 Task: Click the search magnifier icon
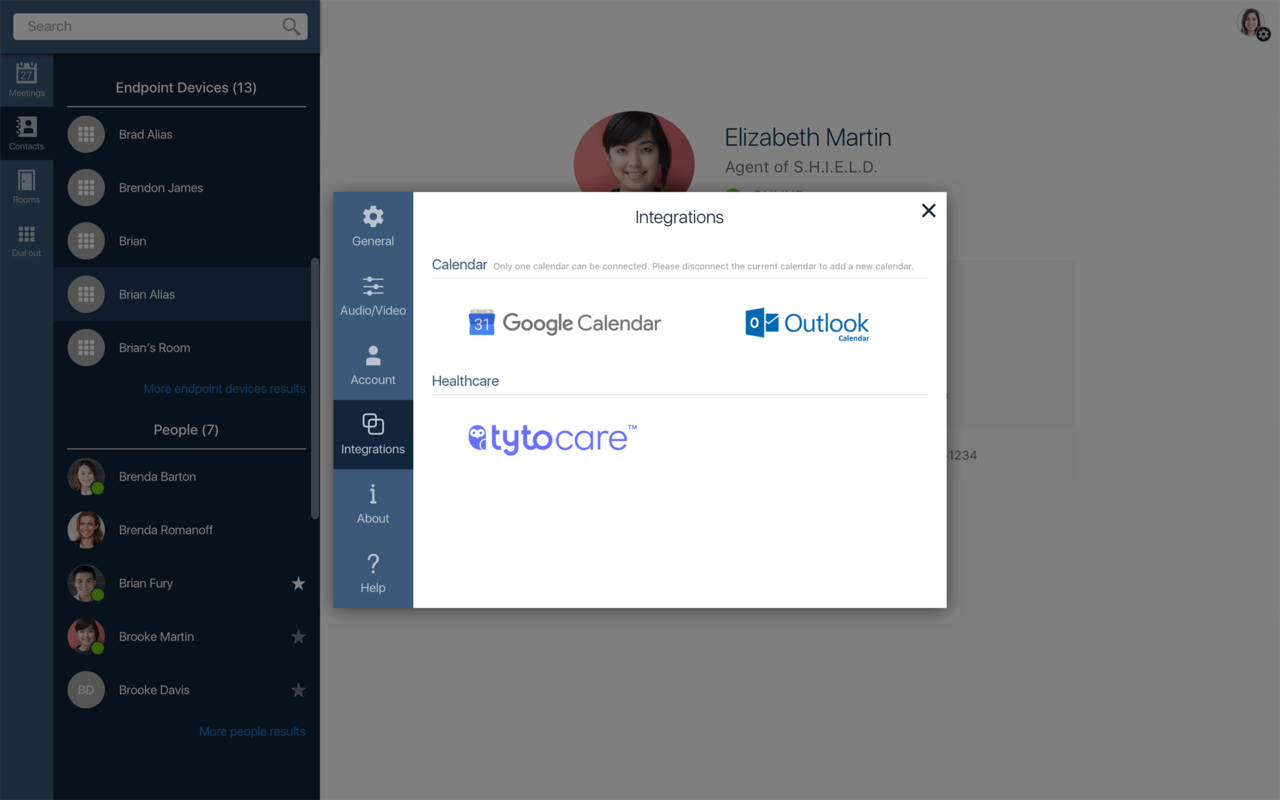pos(291,27)
